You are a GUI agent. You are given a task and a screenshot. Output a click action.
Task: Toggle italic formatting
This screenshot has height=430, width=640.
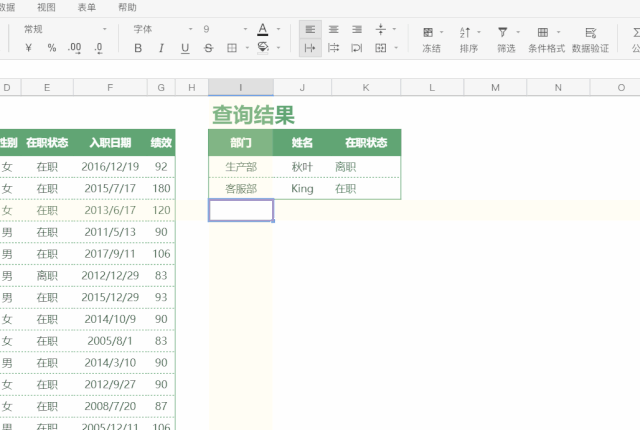(162, 48)
